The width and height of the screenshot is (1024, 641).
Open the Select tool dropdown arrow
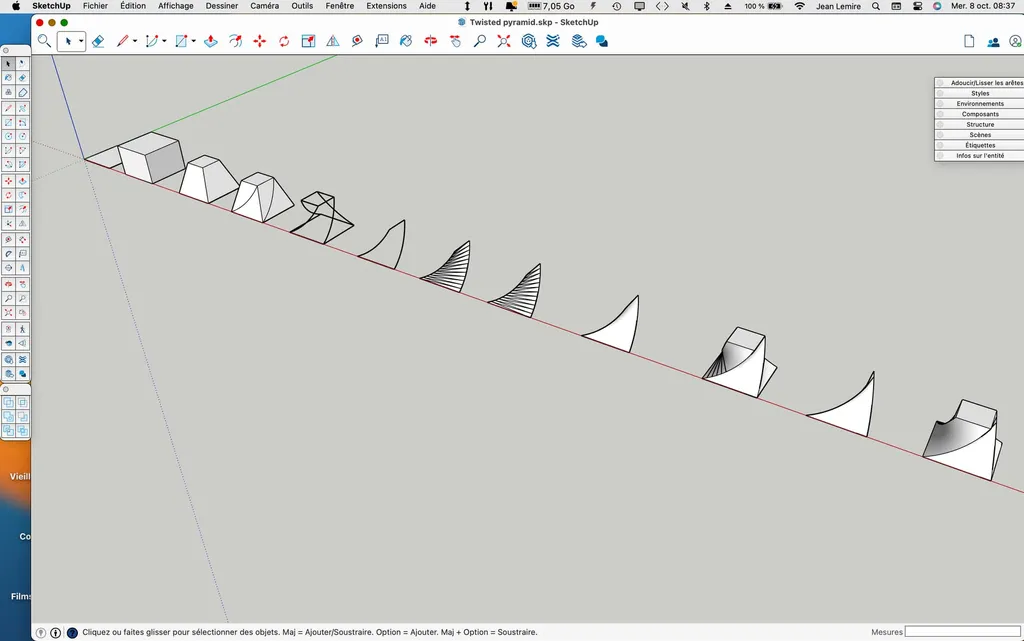pyautogui.click(x=81, y=41)
